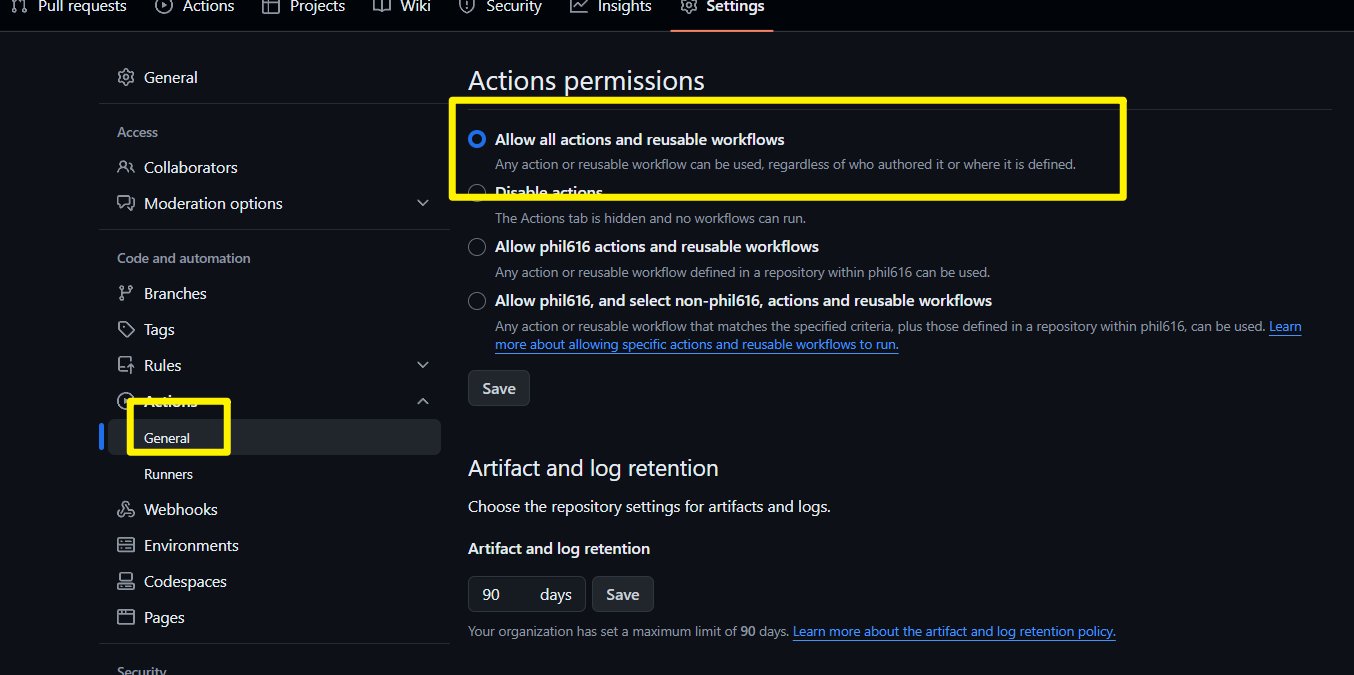Click the Settings tab gear icon

(688, 6)
